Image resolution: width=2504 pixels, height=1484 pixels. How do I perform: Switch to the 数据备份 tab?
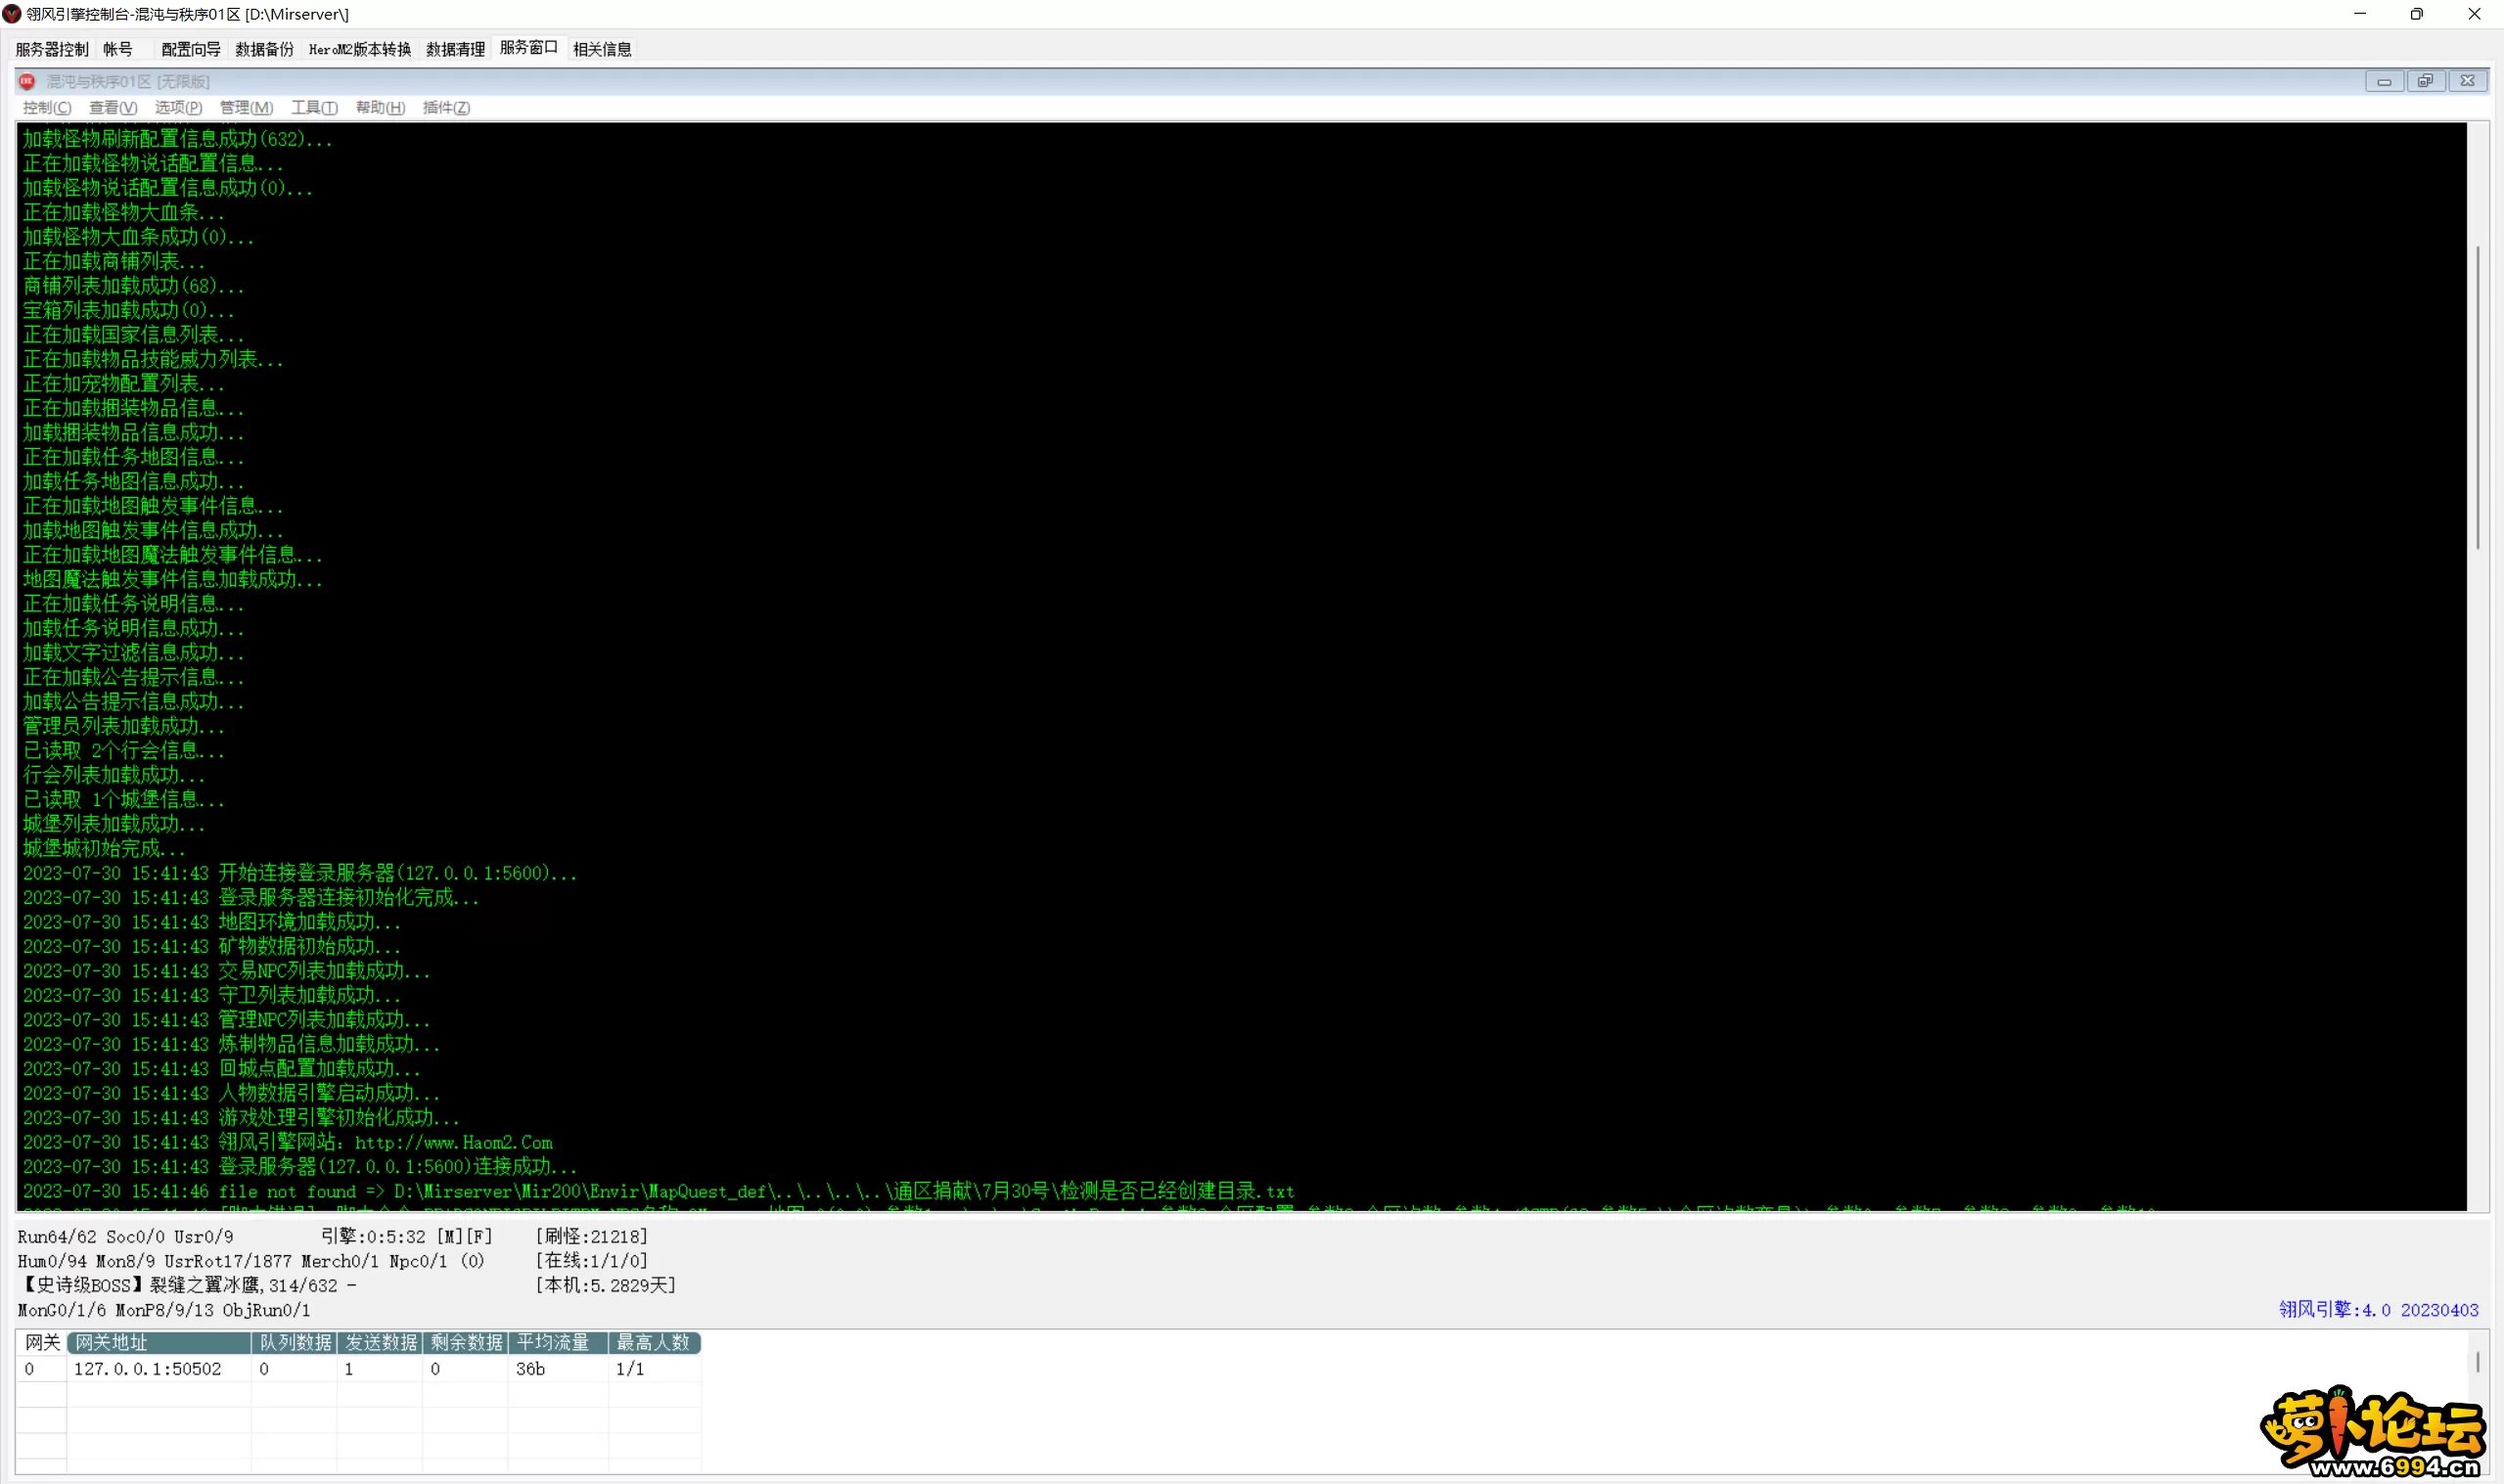pos(265,49)
